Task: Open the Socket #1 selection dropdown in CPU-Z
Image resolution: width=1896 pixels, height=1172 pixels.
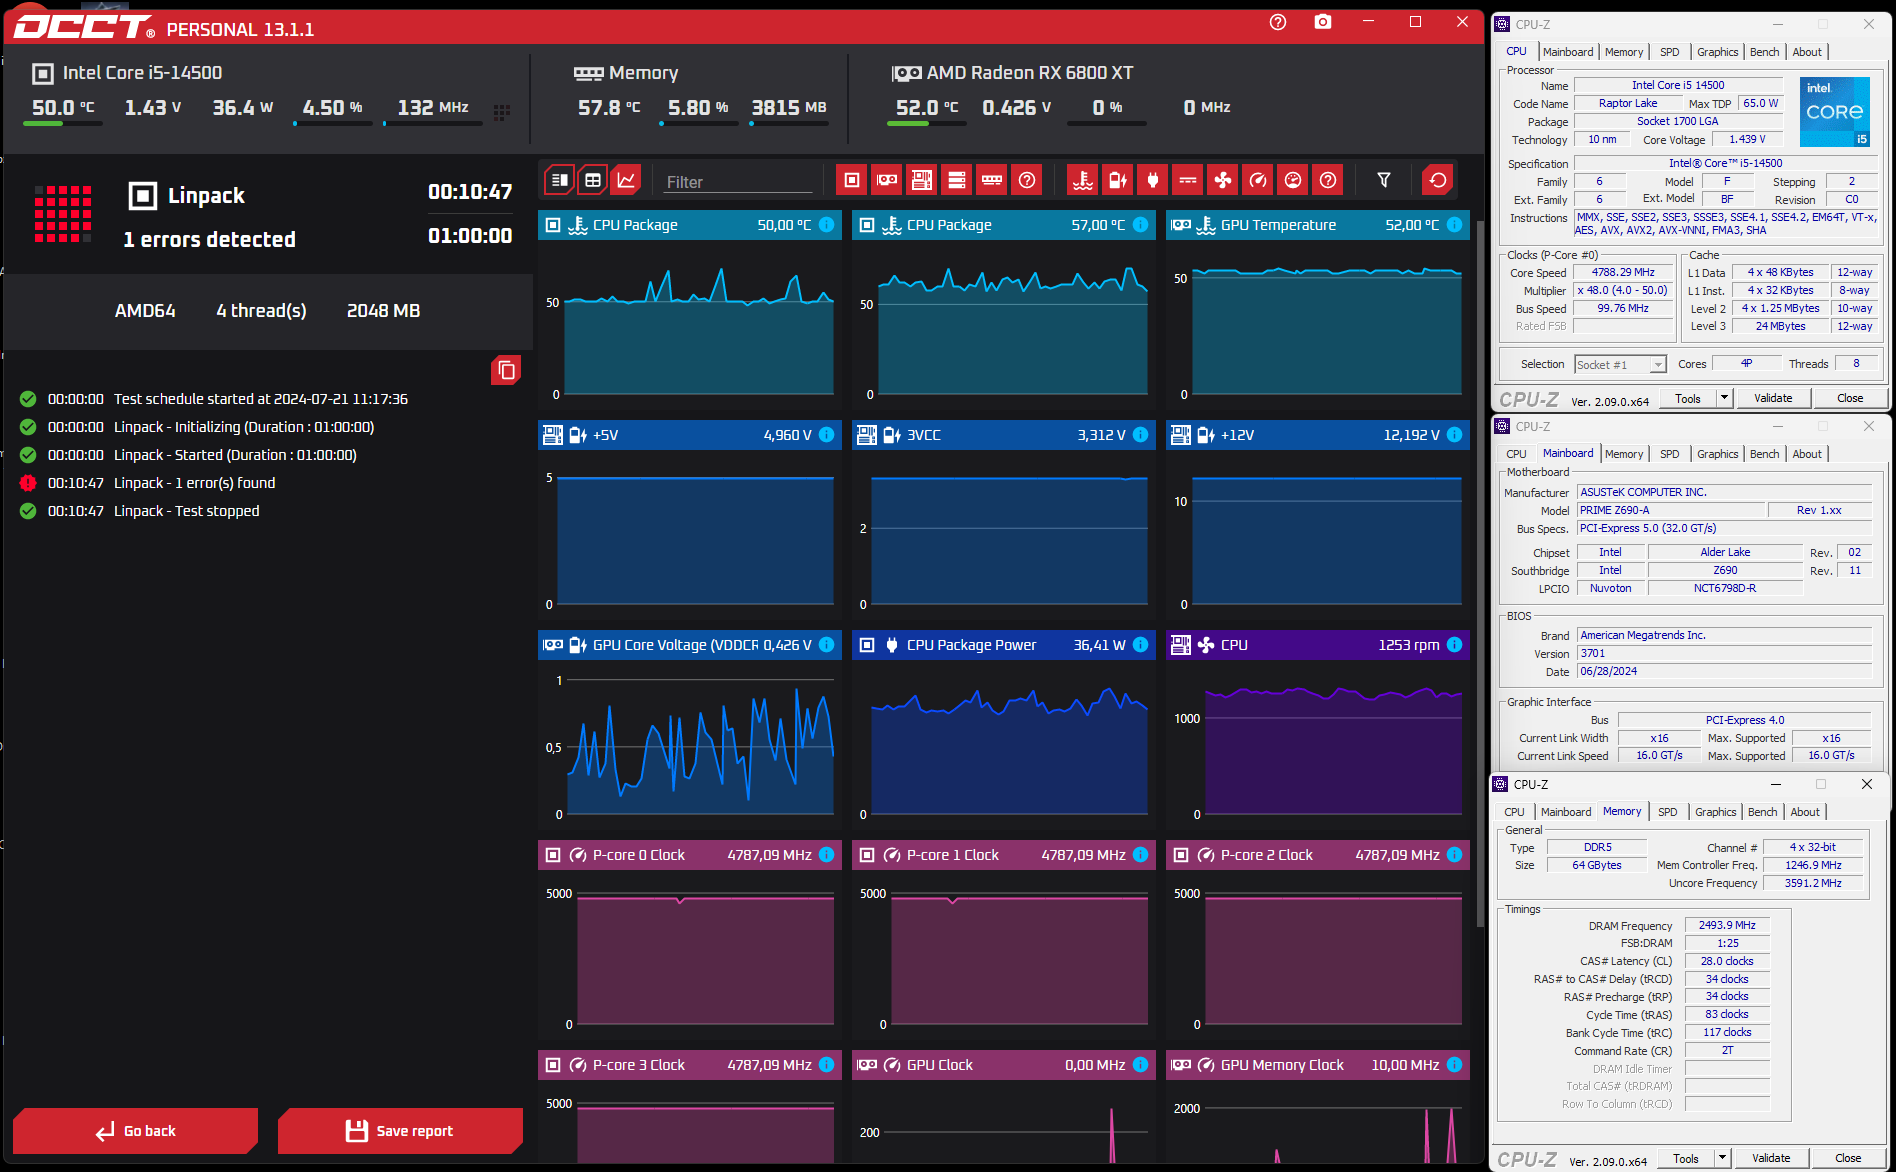Action: (1620, 365)
